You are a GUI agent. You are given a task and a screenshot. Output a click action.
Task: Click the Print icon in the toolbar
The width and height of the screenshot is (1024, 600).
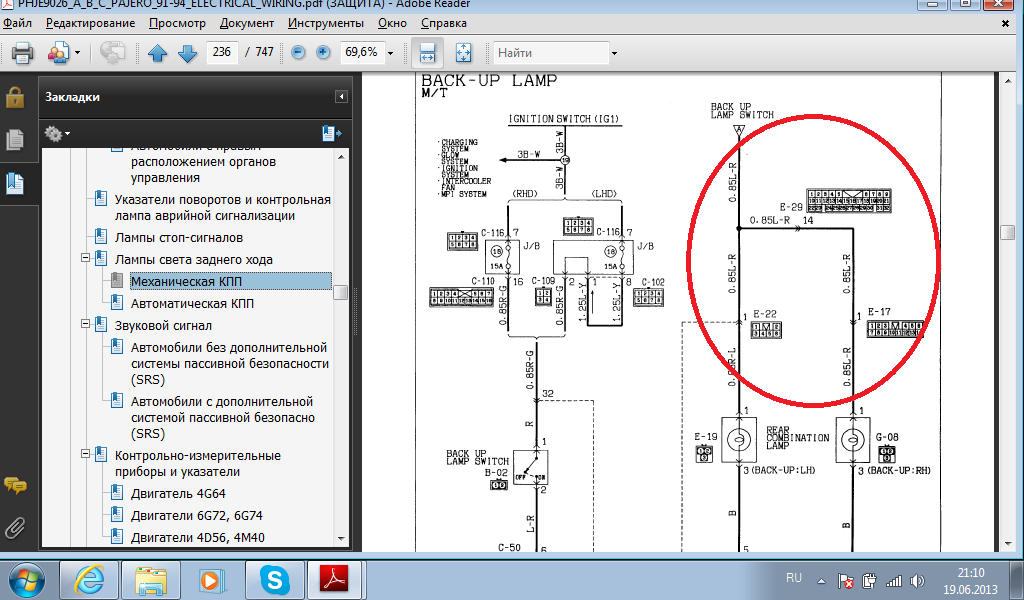point(22,53)
